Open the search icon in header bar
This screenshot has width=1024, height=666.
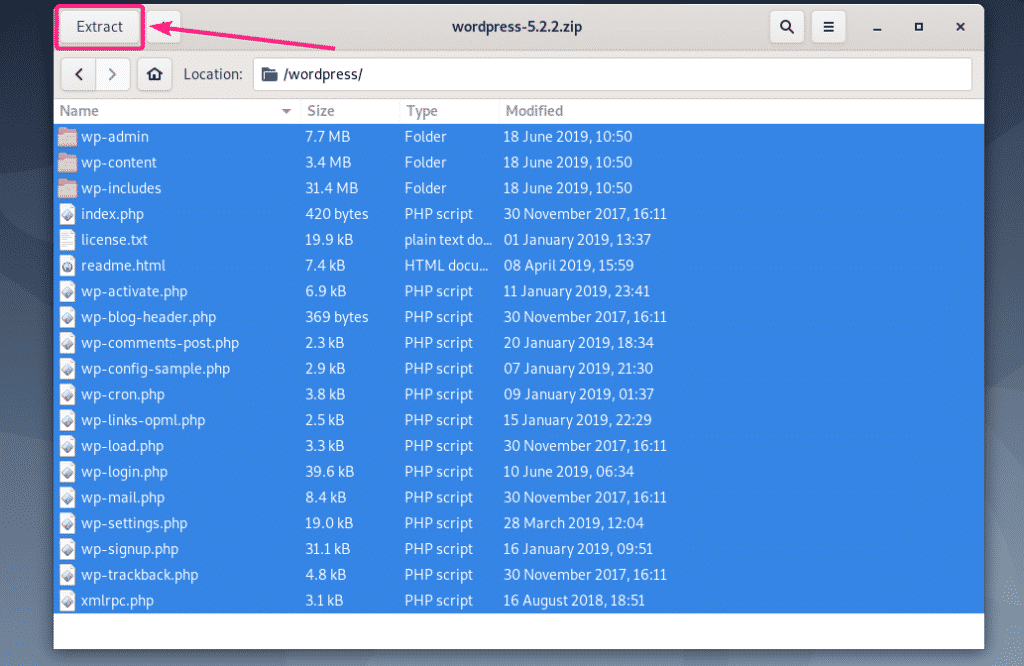pos(787,28)
